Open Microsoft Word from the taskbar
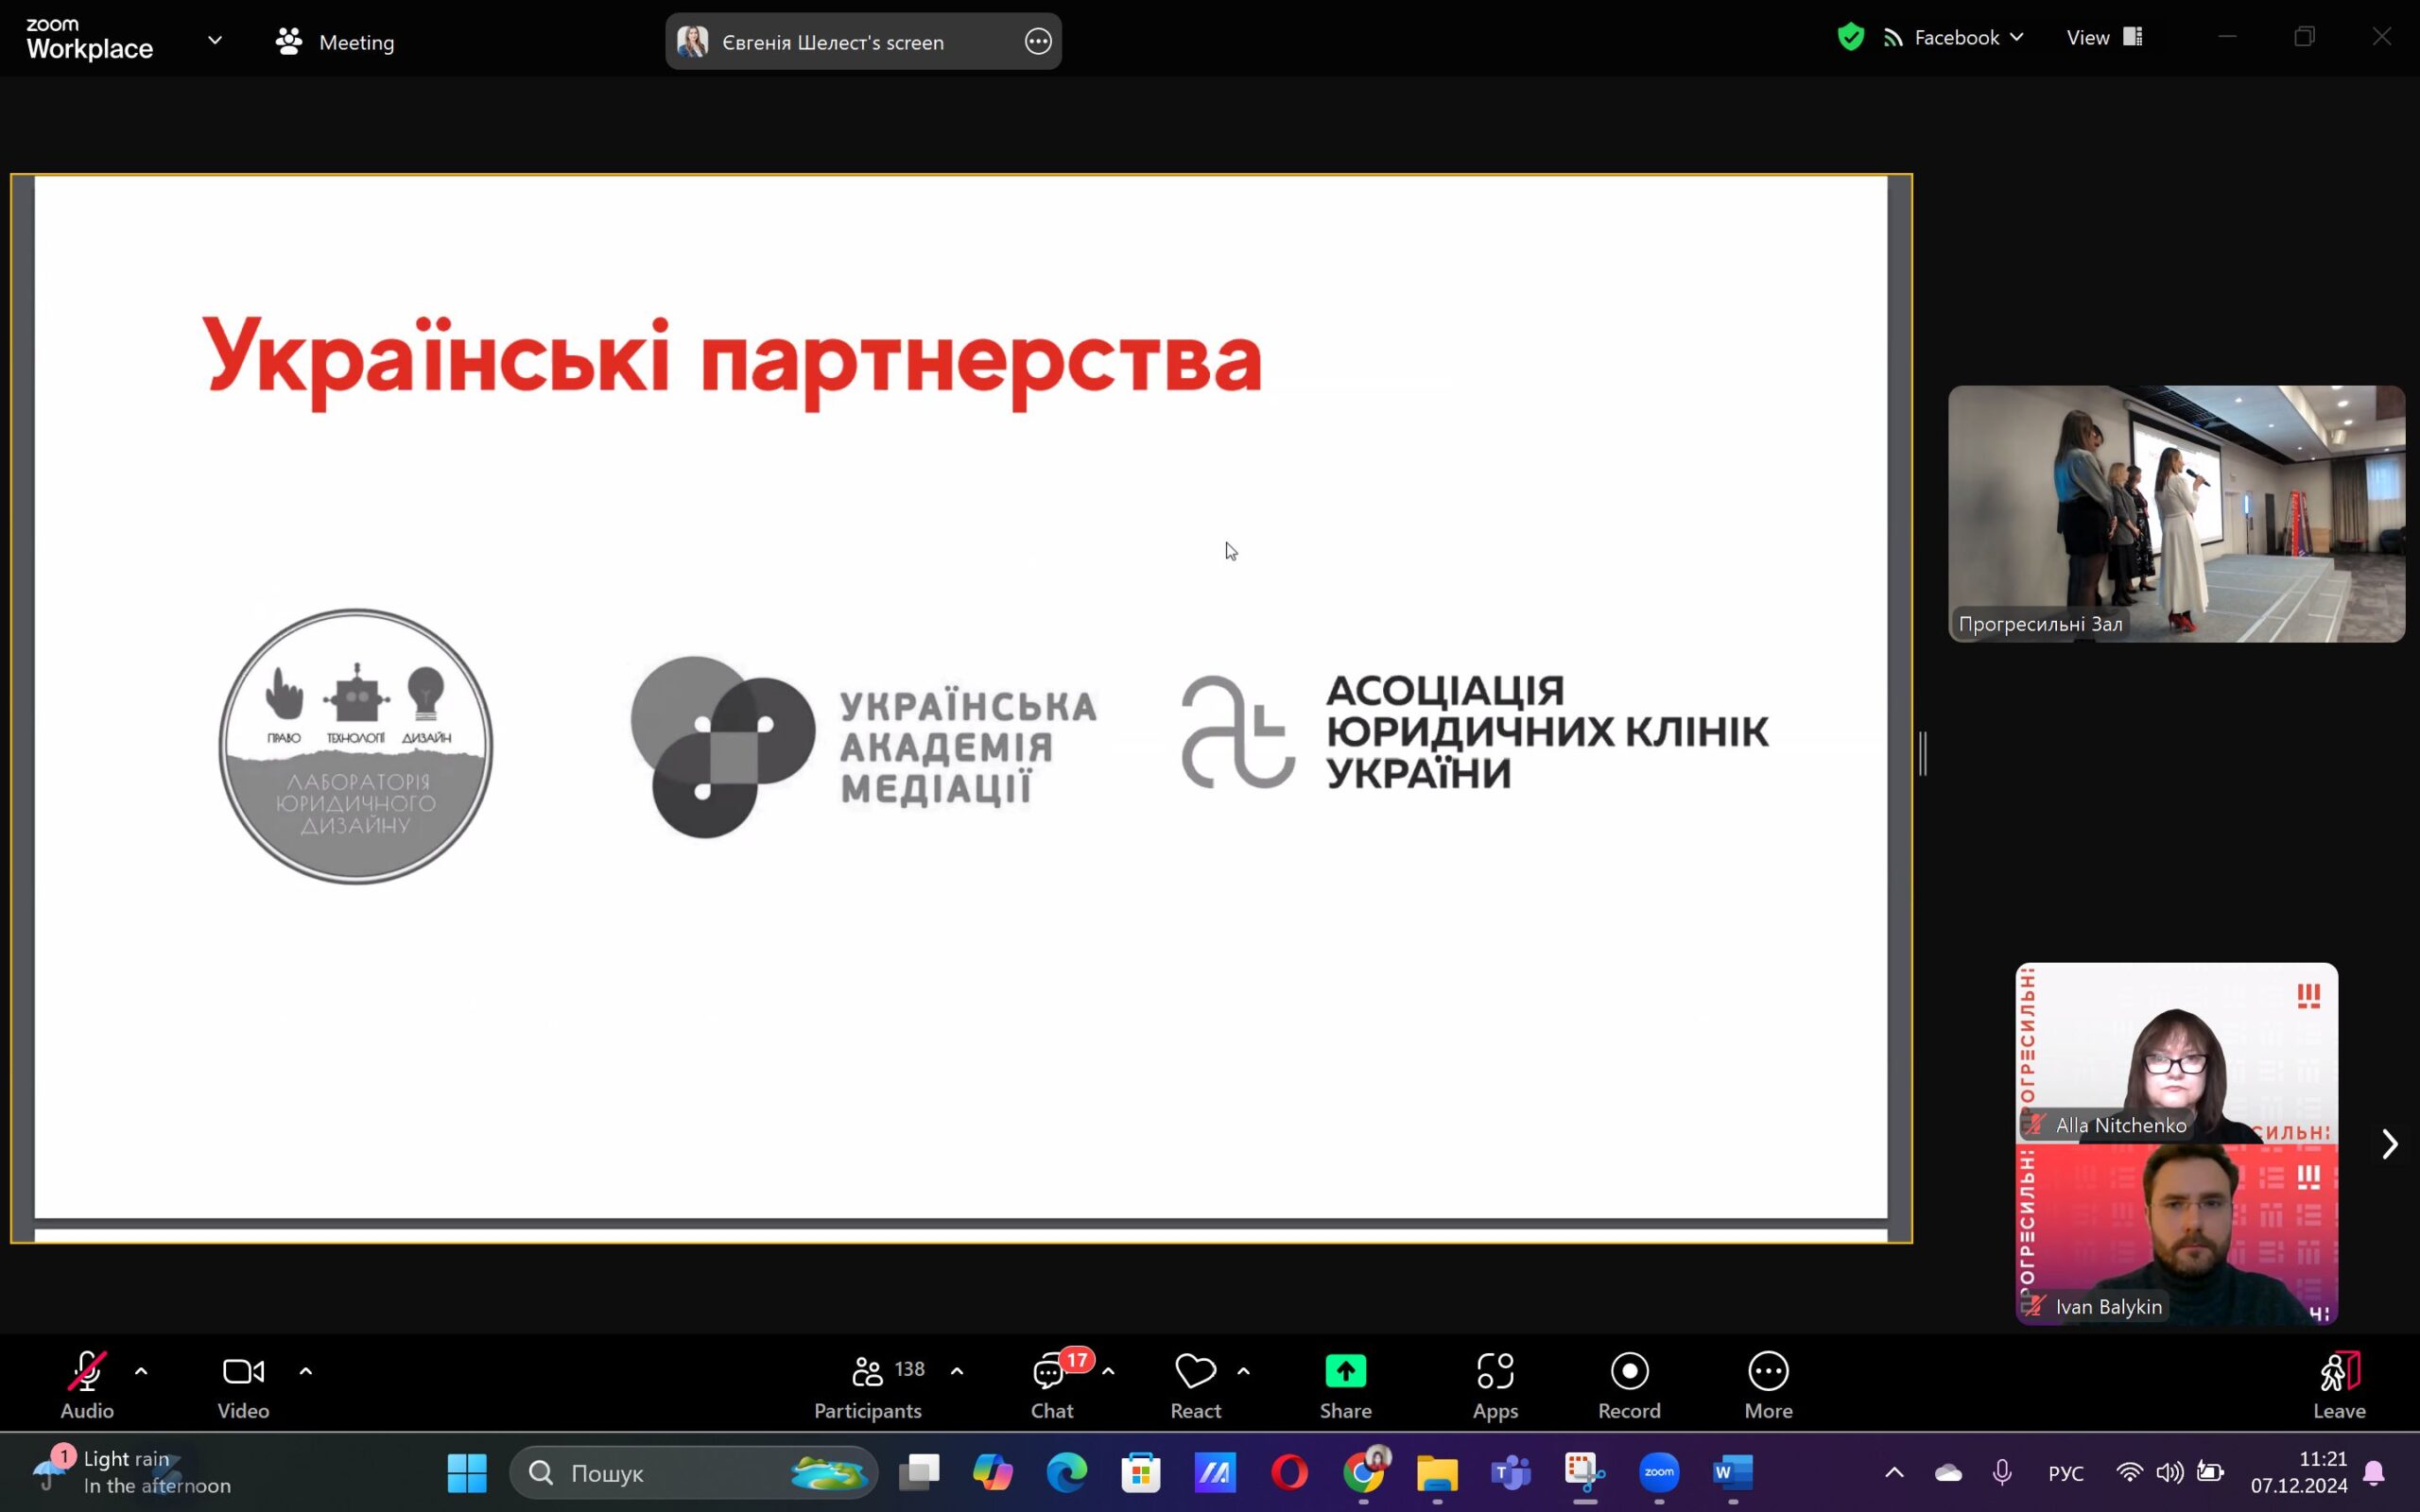Image resolution: width=2420 pixels, height=1512 pixels. (1732, 1472)
